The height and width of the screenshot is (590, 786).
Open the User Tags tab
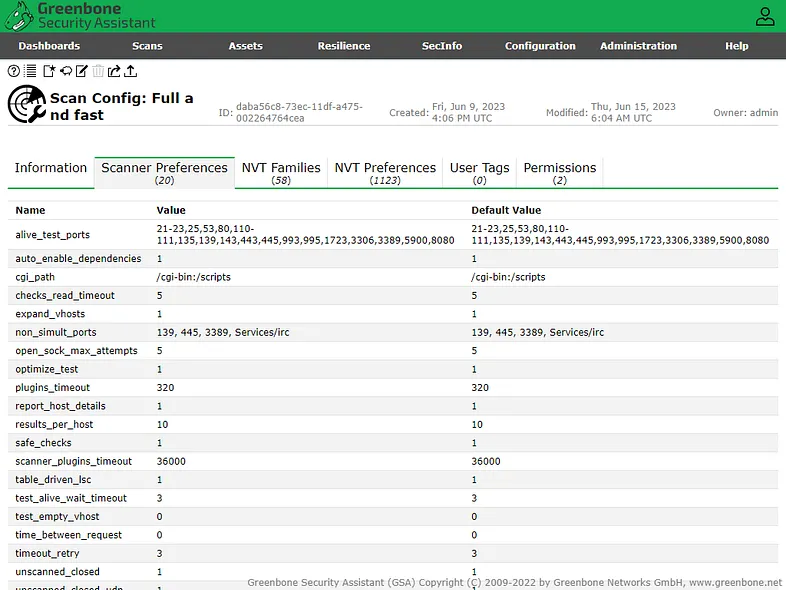coord(479,173)
